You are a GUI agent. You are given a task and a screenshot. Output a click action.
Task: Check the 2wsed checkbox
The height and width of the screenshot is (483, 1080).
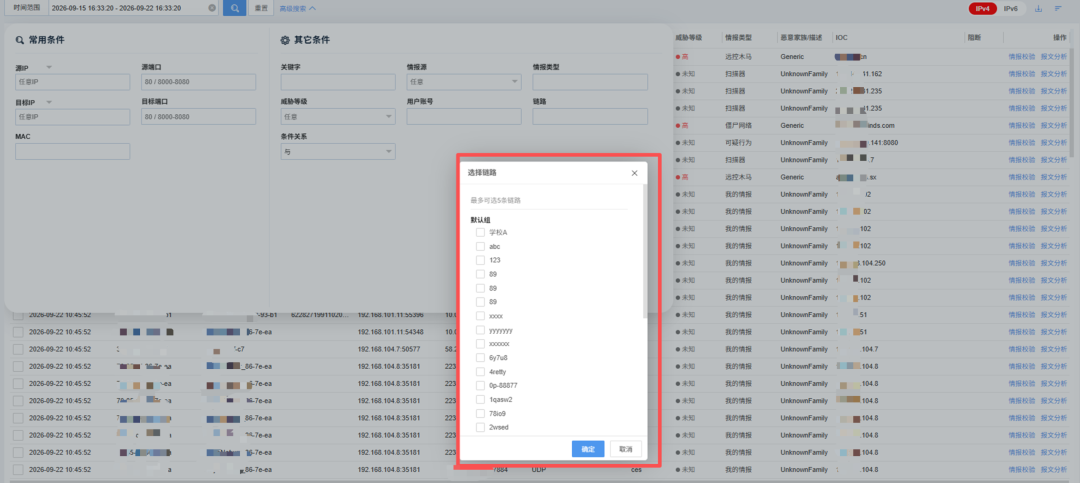480,427
